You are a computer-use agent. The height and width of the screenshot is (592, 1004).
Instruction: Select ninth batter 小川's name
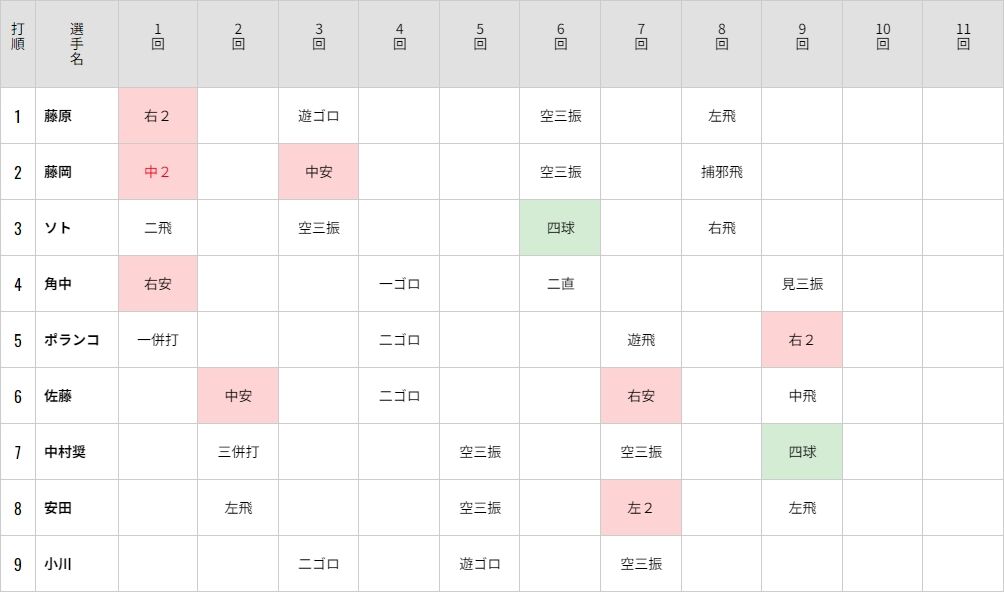(58, 564)
